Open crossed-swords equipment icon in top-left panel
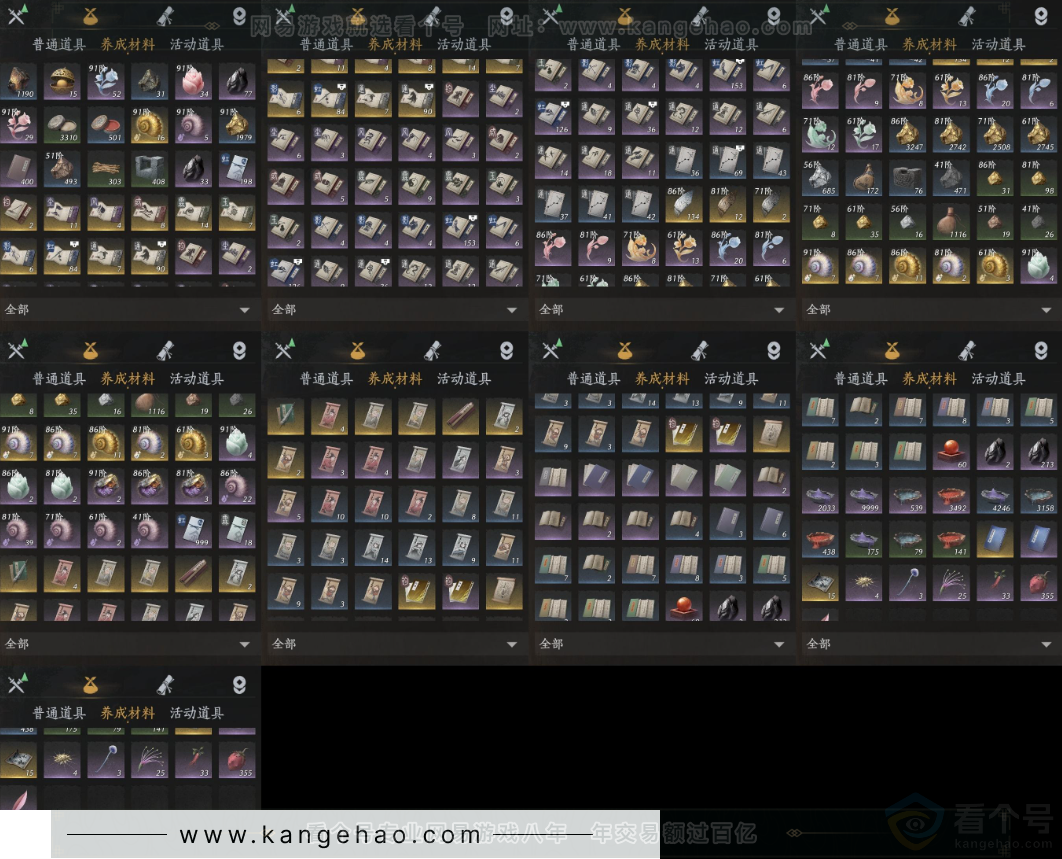 (18, 15)
